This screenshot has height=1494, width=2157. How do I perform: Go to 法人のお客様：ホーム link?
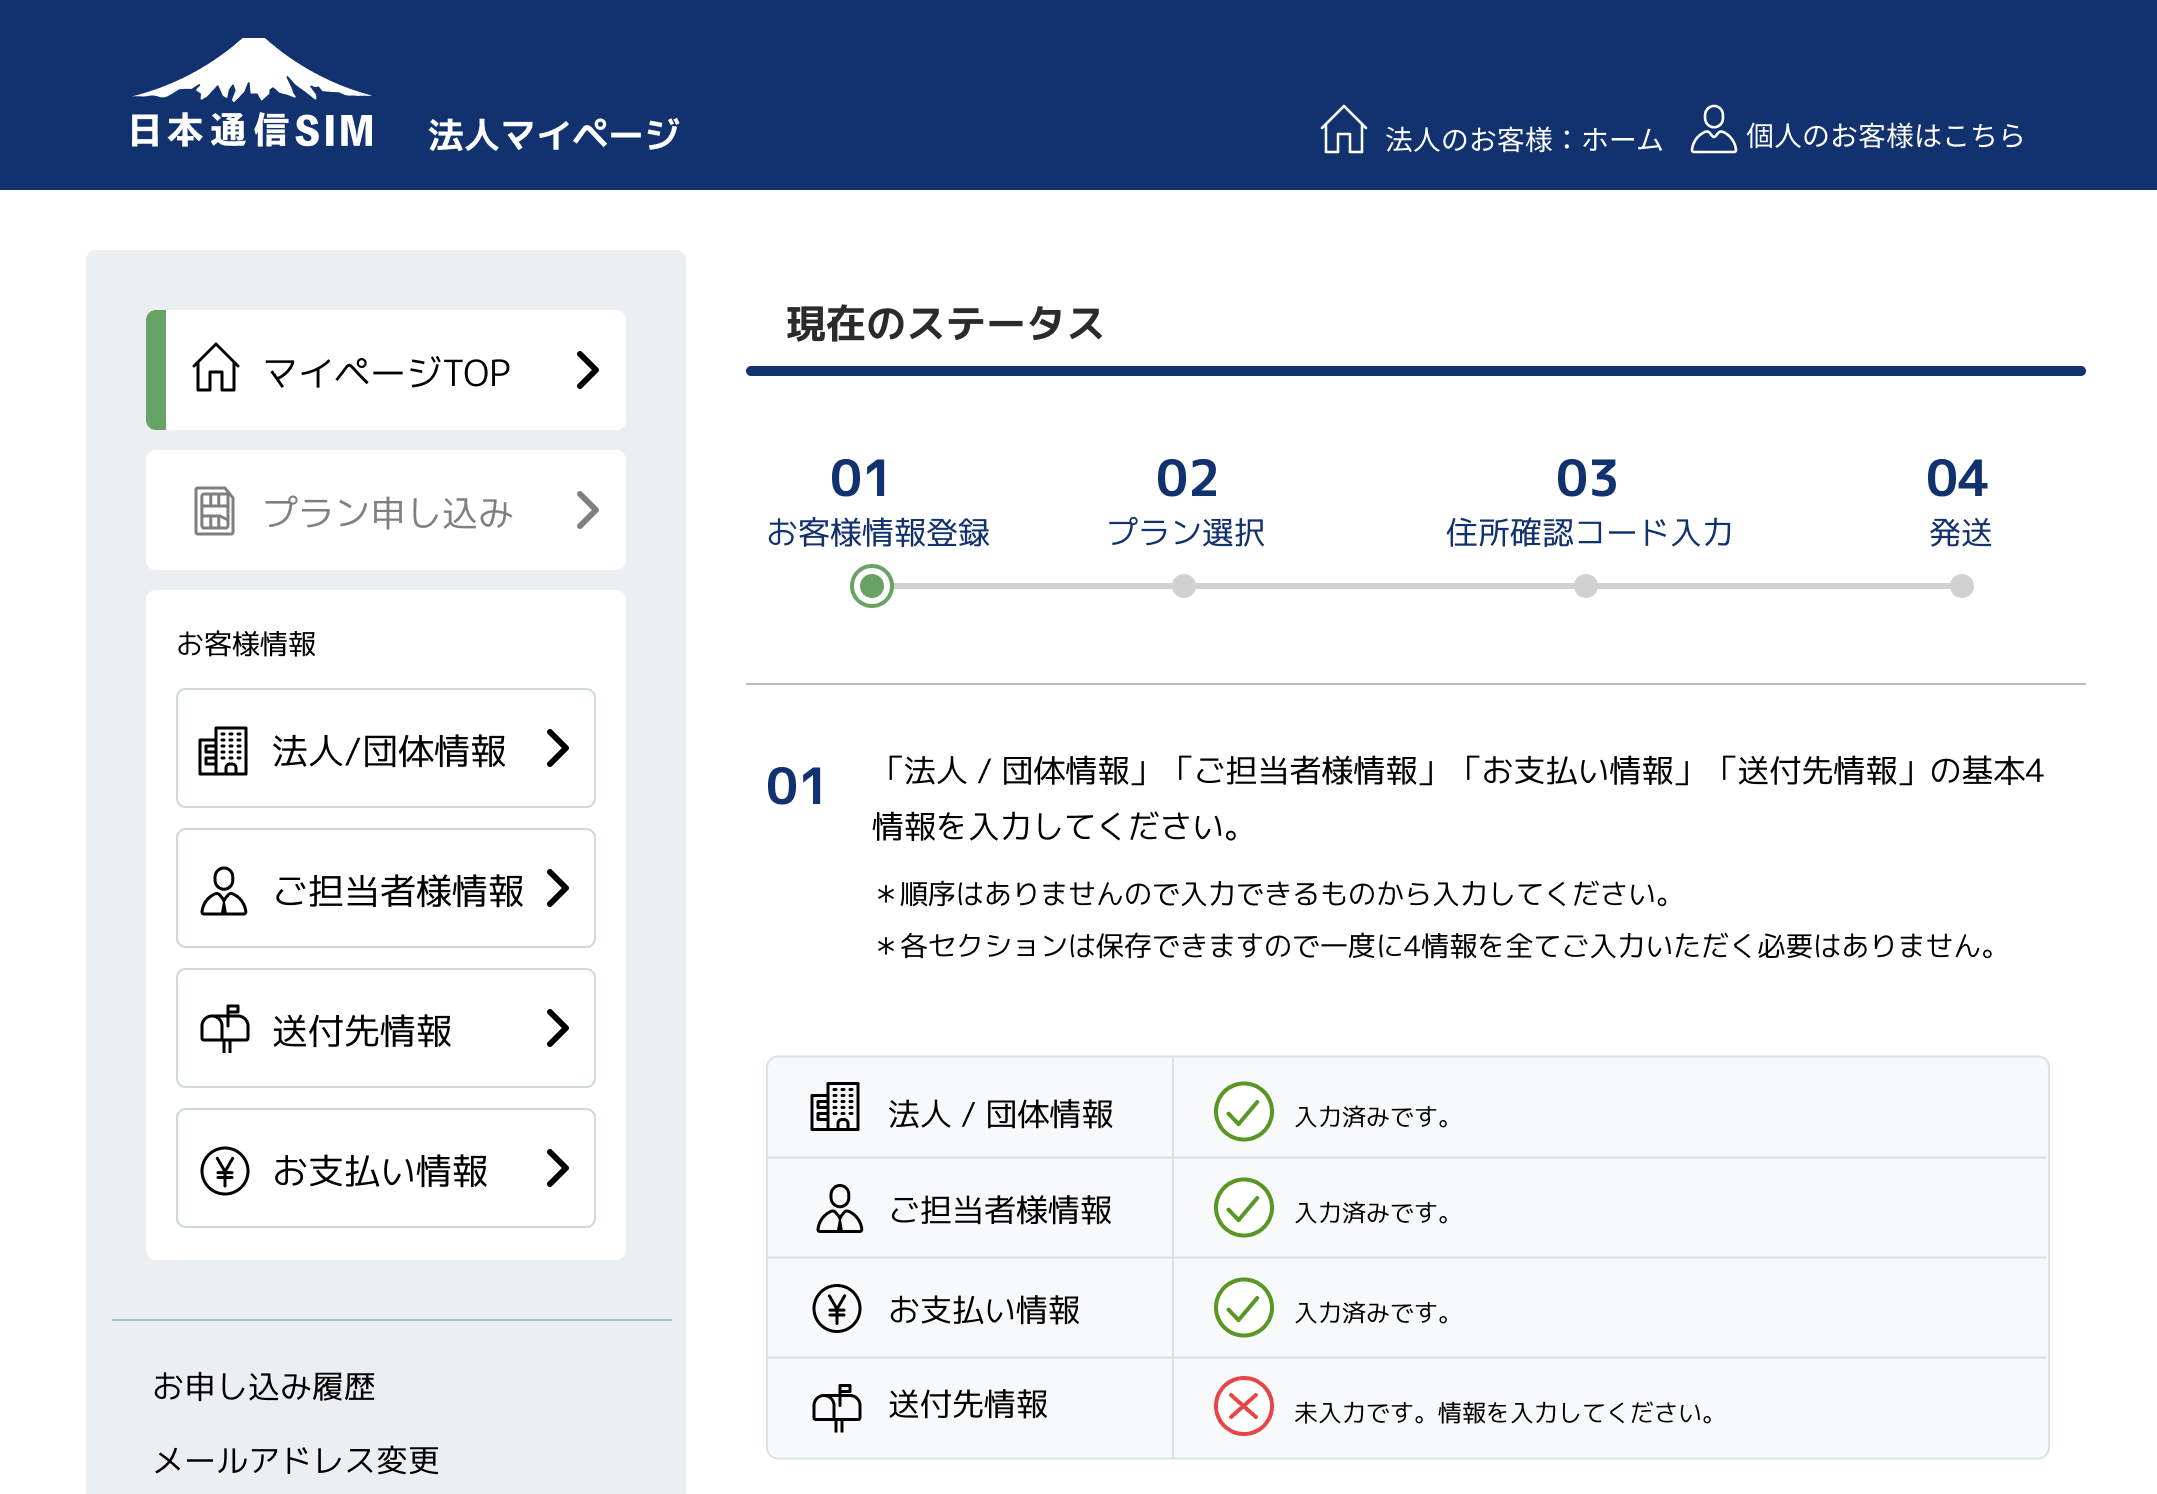[x=1523, y=139]
